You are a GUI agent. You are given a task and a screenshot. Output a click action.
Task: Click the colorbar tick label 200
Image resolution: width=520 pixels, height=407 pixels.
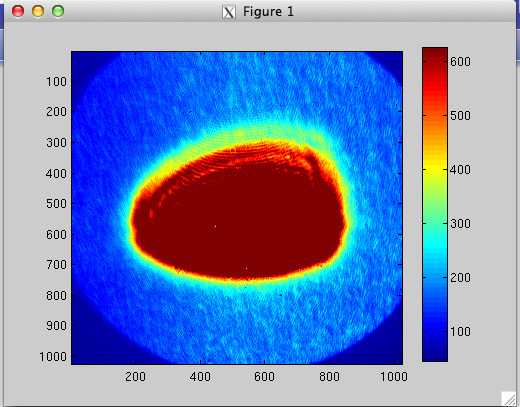pyautogui.click(x=461, y=277)
